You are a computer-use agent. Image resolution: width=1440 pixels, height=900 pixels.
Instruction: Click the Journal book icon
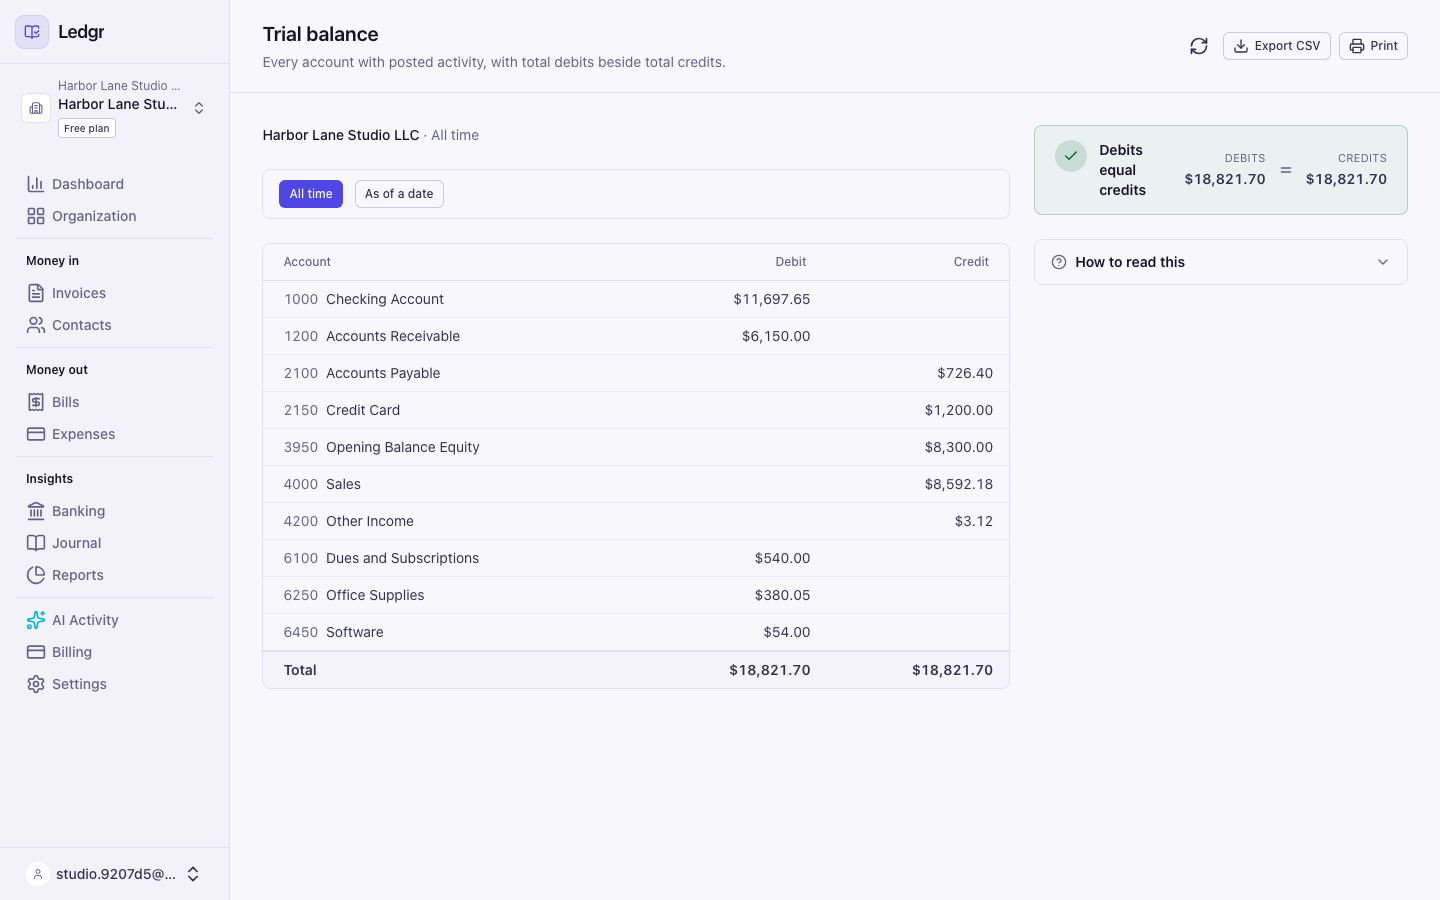(36, 543)
